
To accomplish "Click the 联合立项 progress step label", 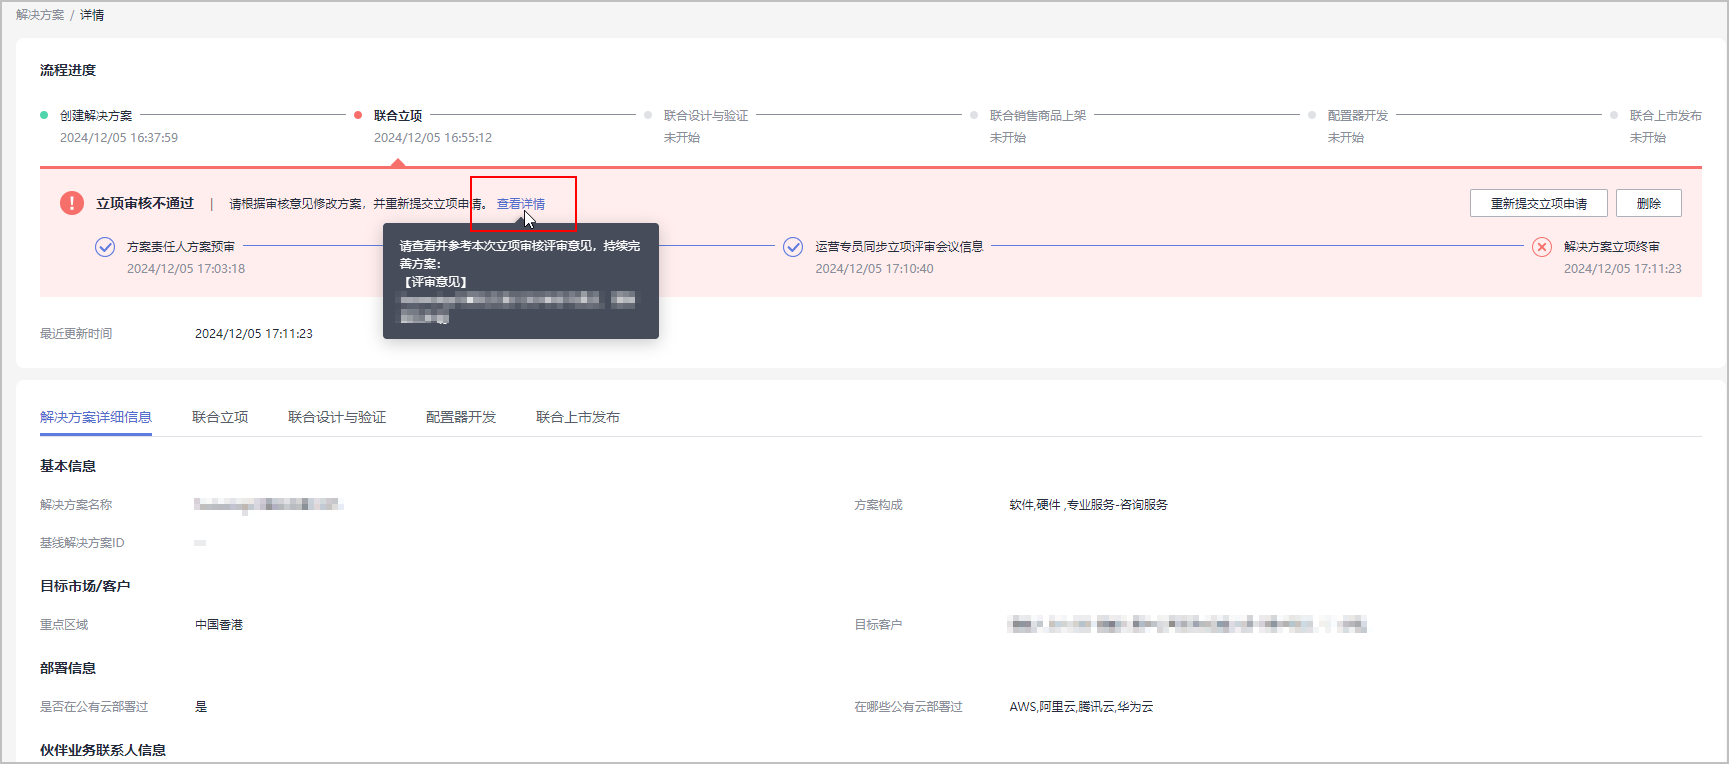I will (x=398, y=116).
